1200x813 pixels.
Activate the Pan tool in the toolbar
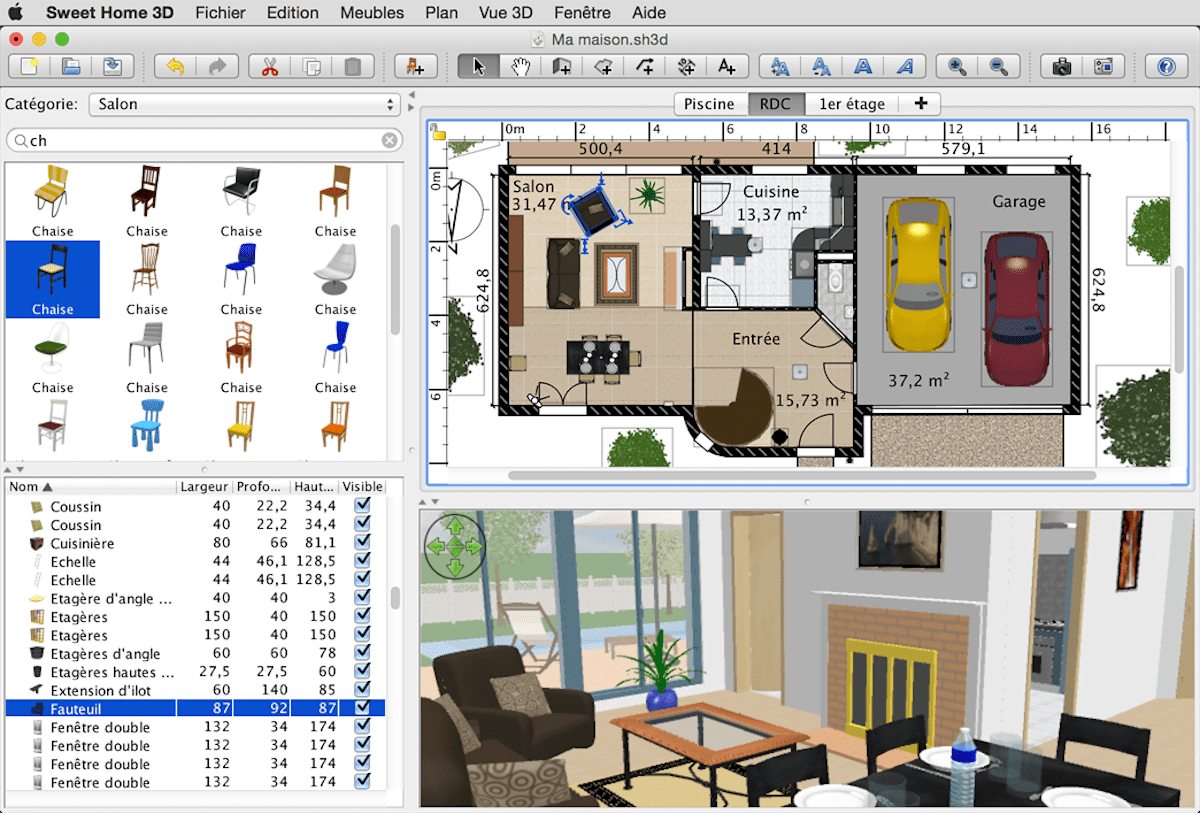tap(519, 66)
